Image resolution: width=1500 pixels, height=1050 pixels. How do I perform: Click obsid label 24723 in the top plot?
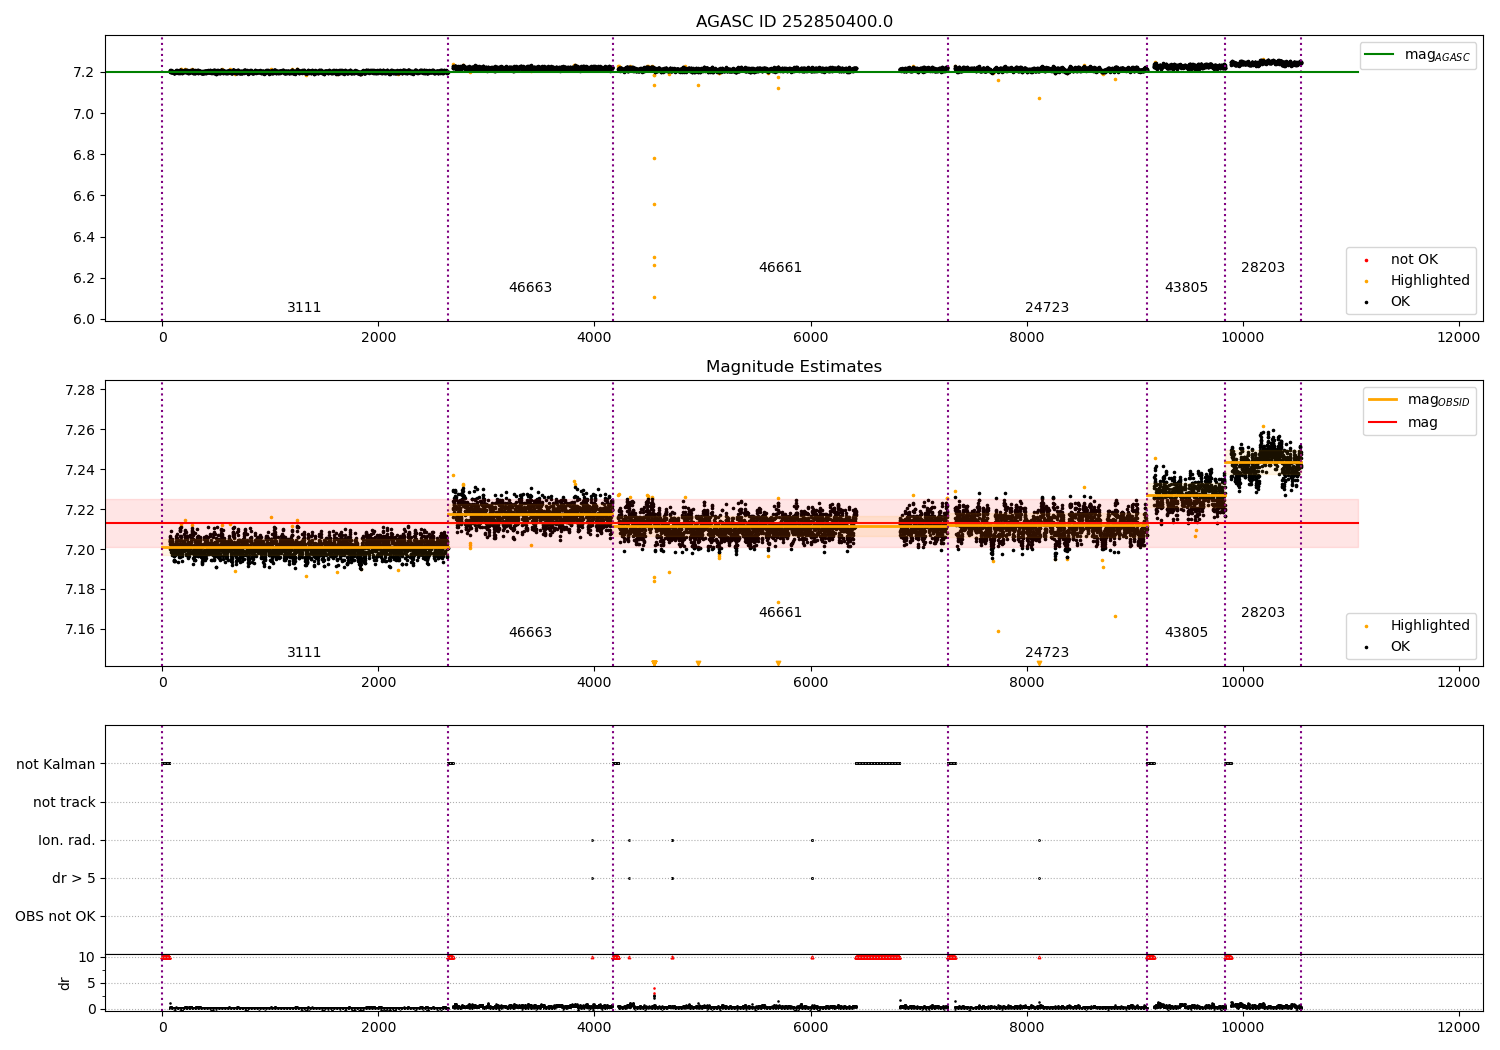point(1047,308)
